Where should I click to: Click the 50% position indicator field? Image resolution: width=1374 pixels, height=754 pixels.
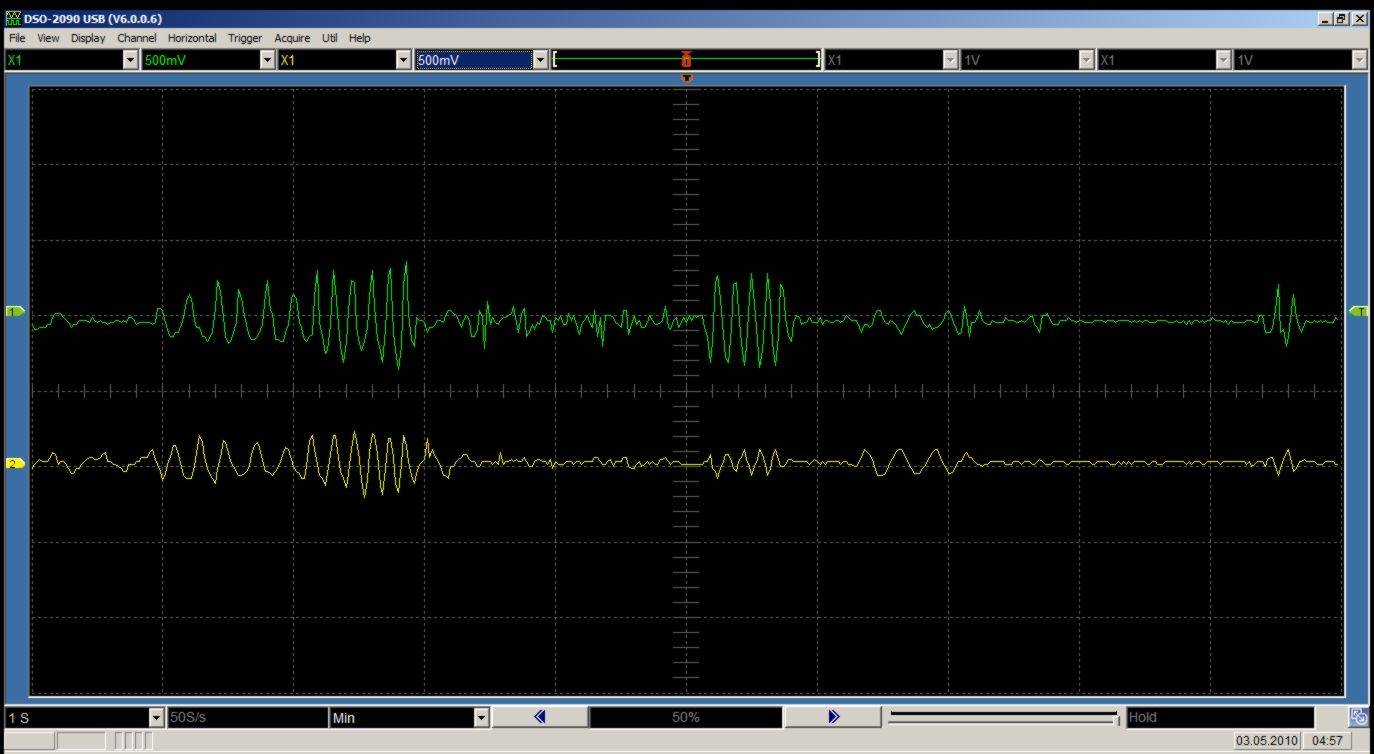[x=686, y=717]
